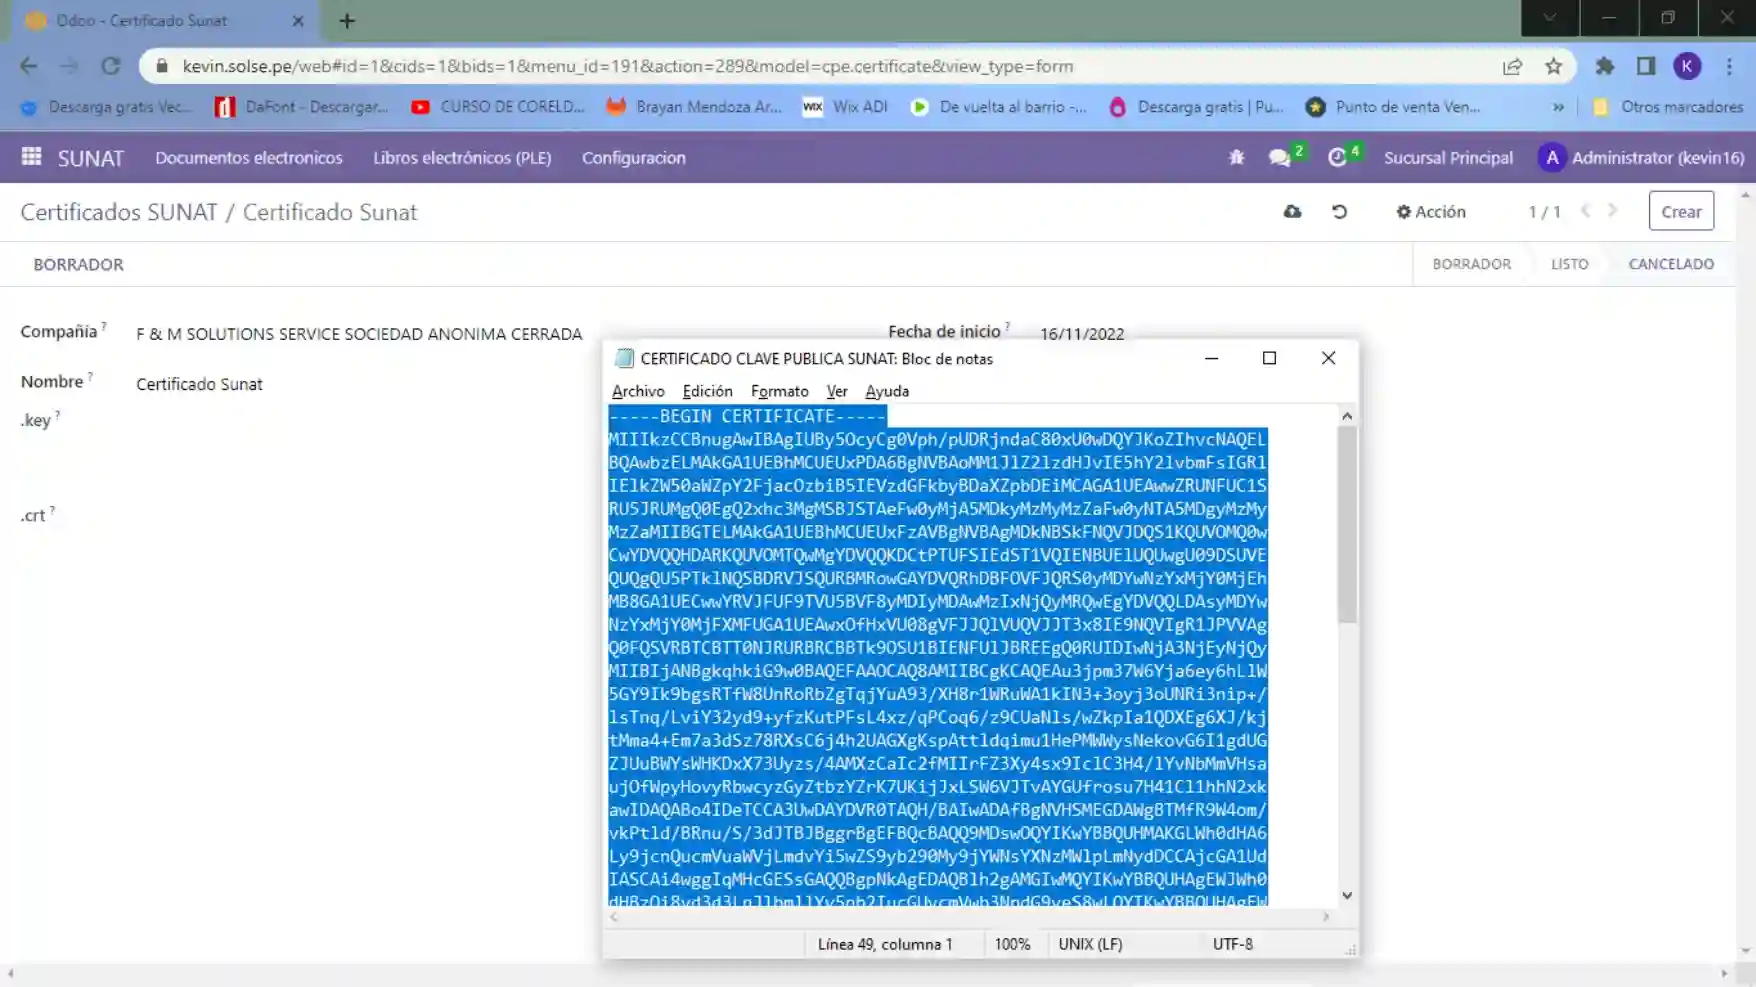The height and width of the screenshot is (987, 1756).
Task: Open the Notepad Archivo menu
Action: 637,391
